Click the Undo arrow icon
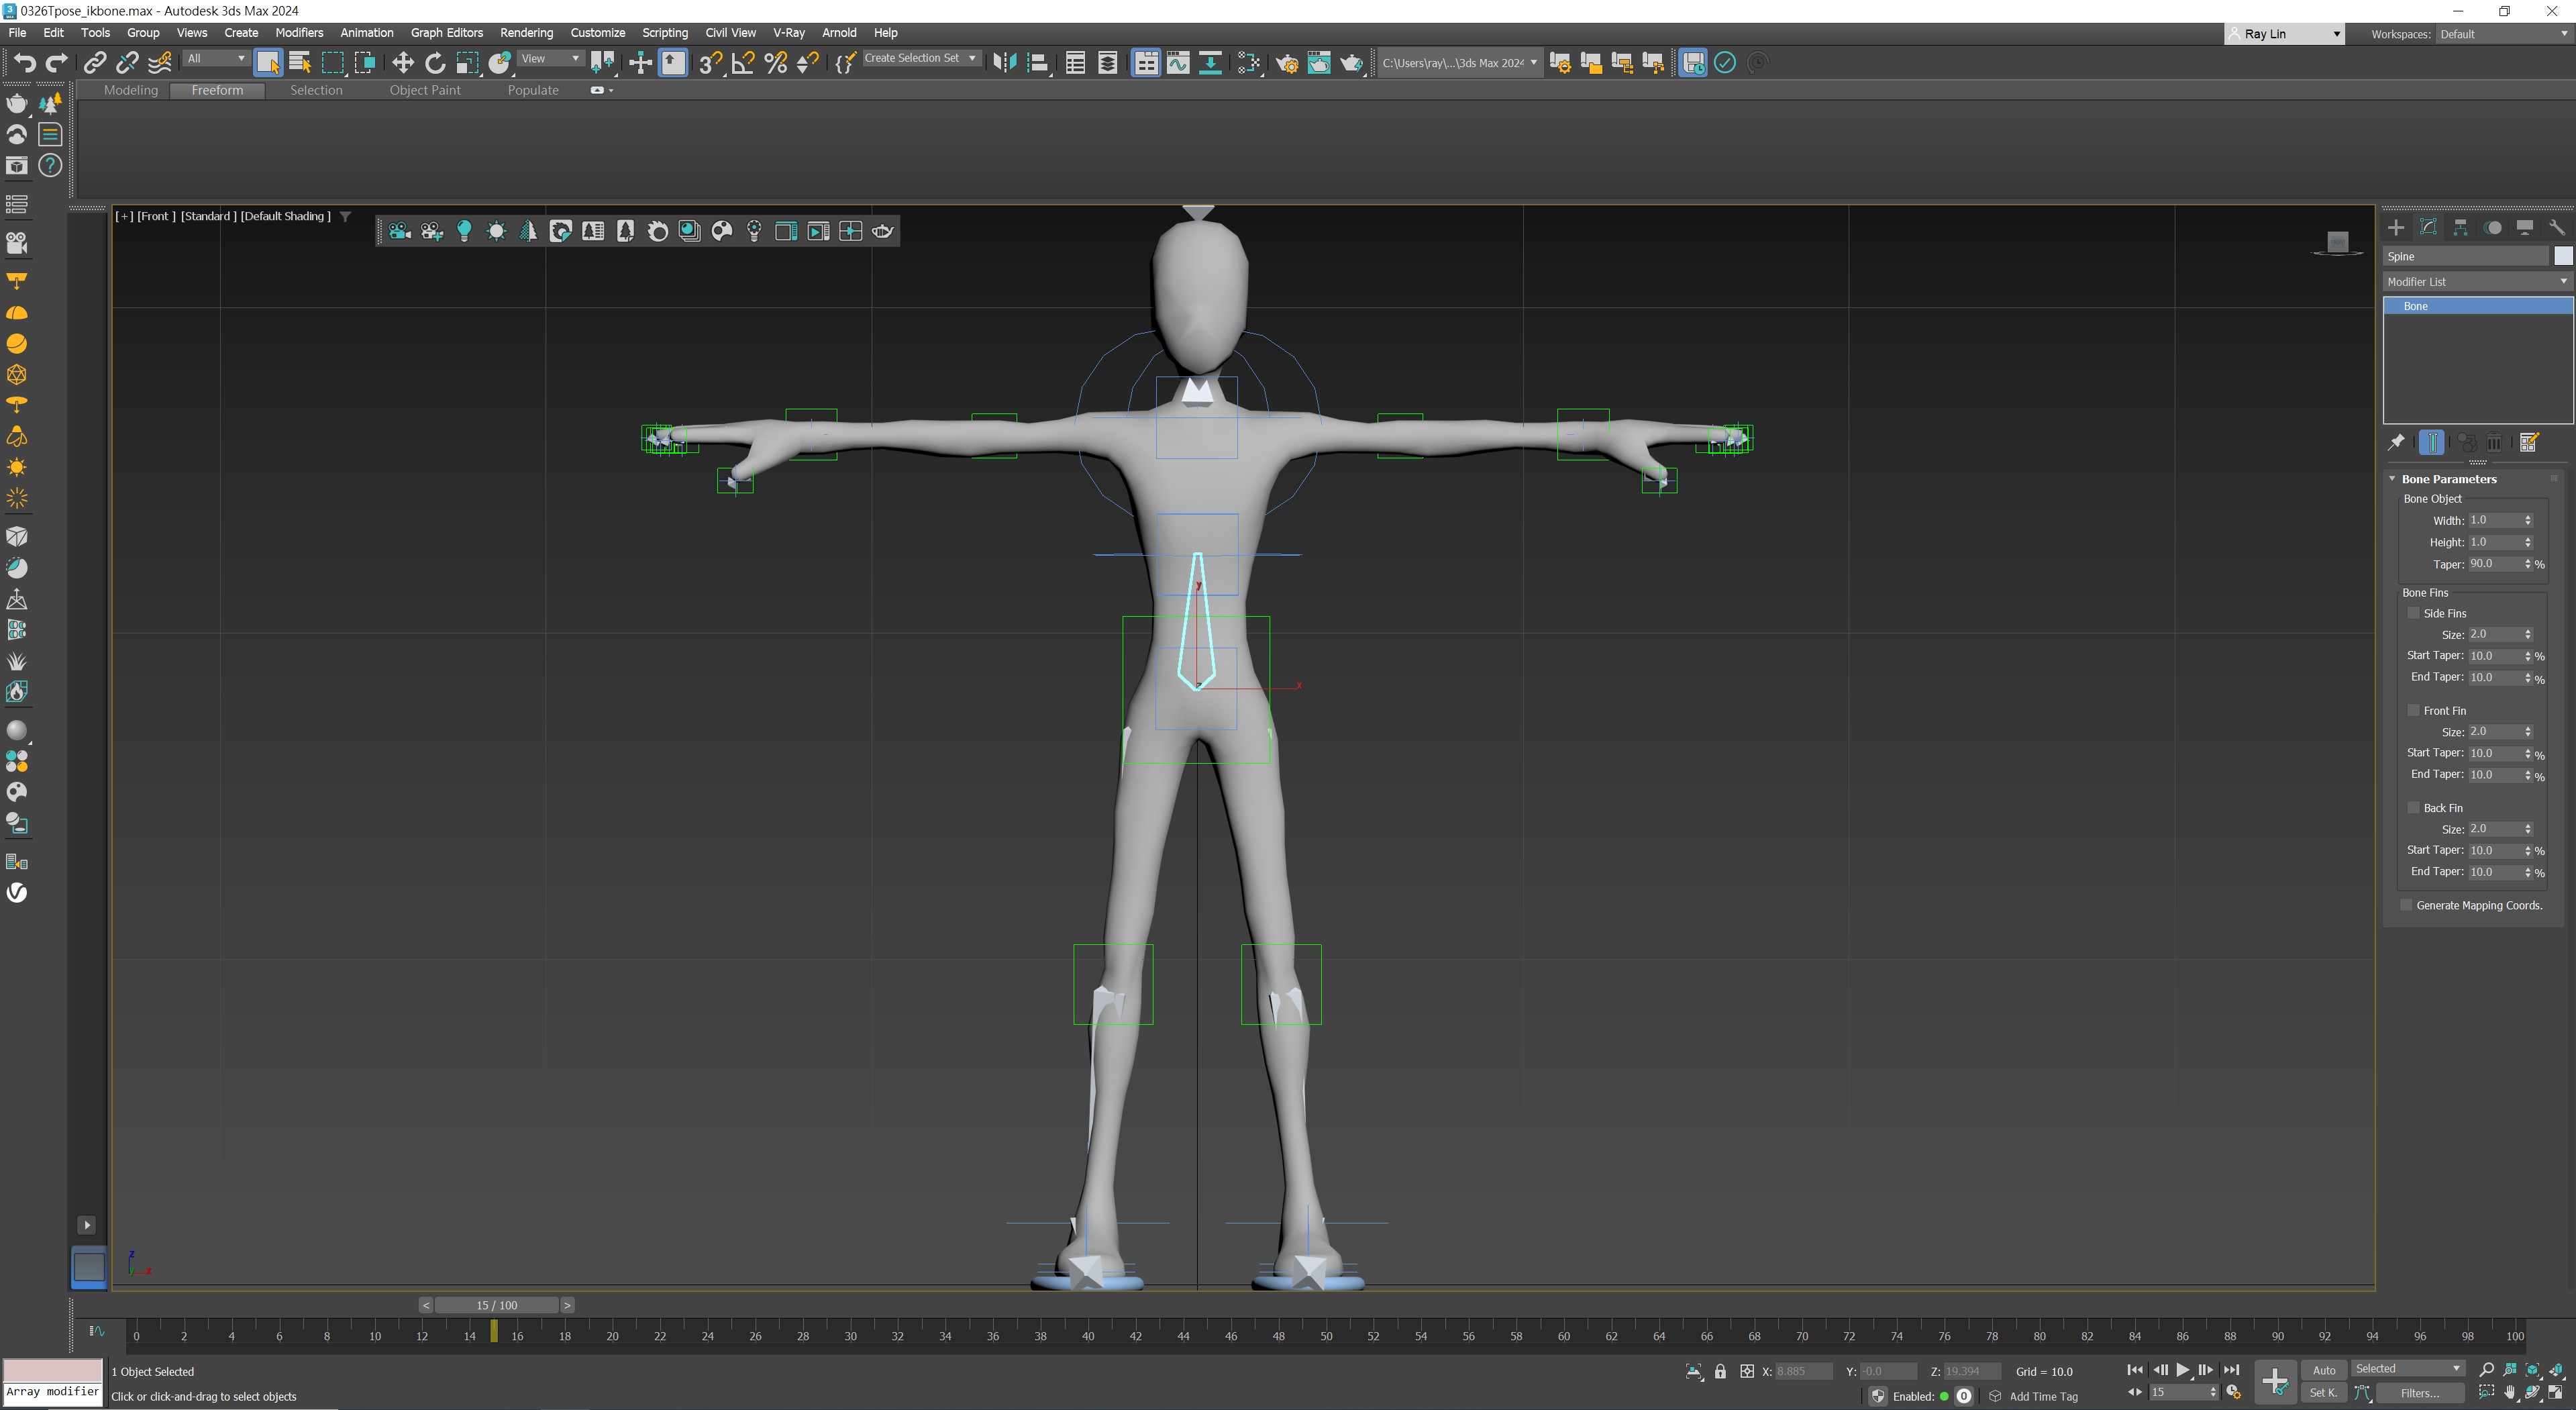Viewport: 2576px width, 1410px height. 24,63
